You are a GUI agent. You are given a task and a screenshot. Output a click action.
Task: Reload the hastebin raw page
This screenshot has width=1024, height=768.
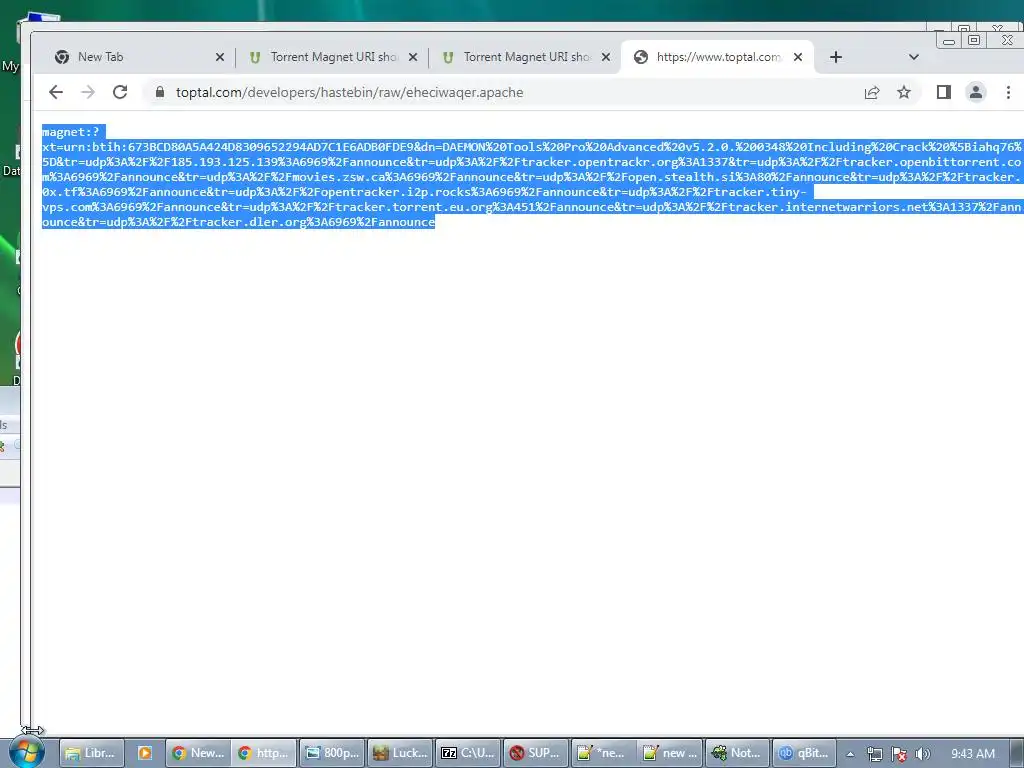point(120,92)
